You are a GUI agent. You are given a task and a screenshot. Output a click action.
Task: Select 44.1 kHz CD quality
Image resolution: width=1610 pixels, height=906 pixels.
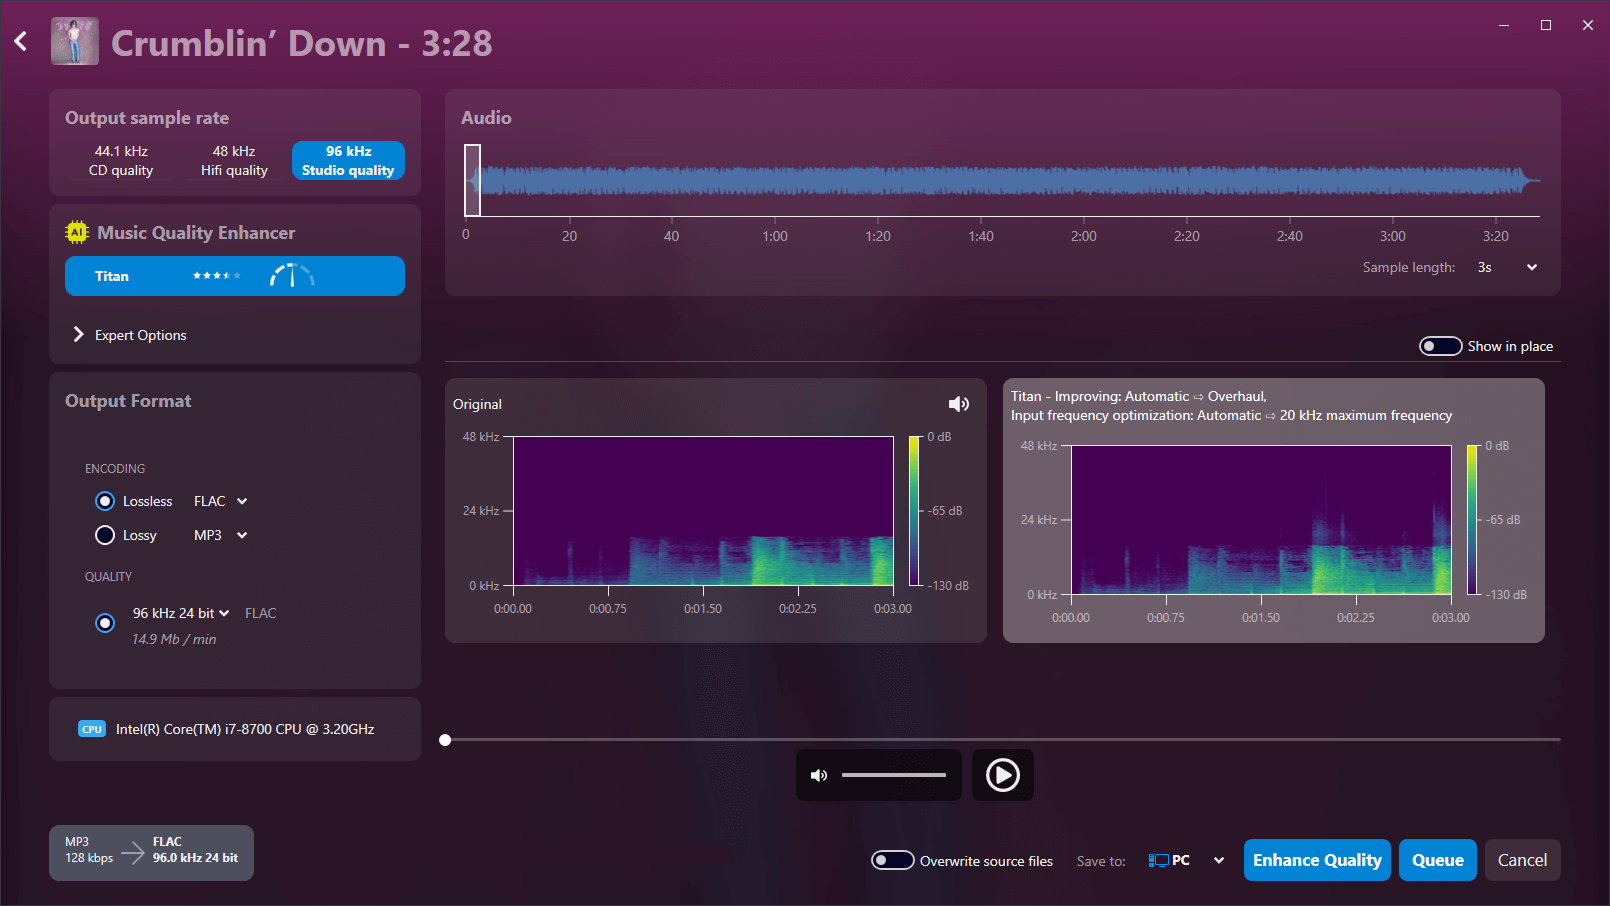click(x=121, y=160)
